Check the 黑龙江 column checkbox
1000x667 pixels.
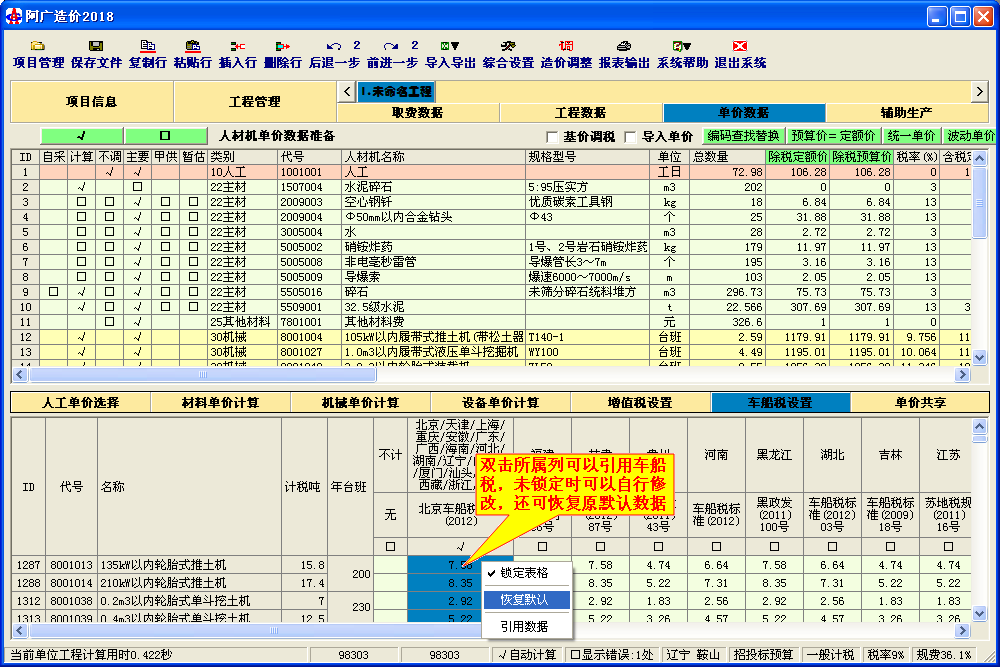(x=774, y=546)
